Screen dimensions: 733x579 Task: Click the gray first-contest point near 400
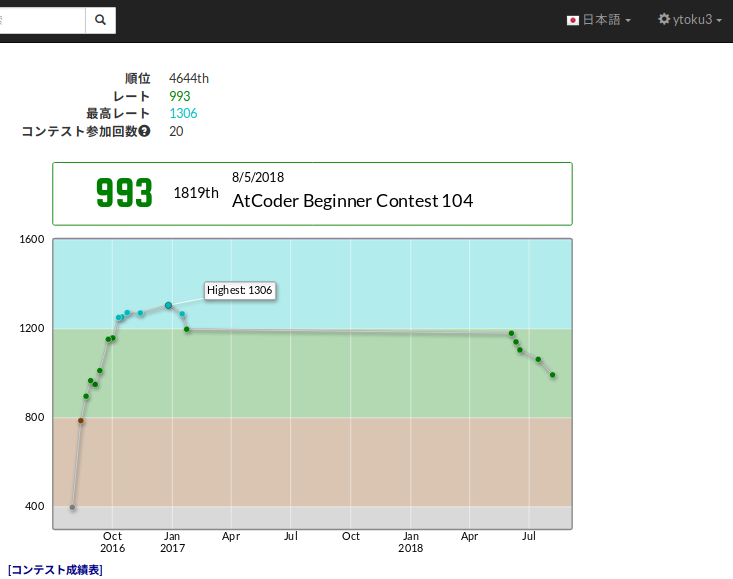coord(72,508)
